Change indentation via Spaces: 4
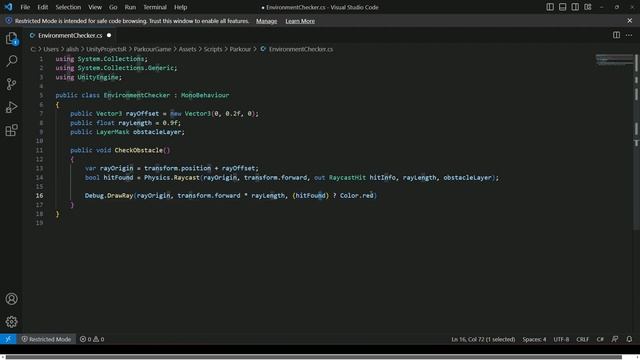The height and width of the screenshot is (360, 640). (x=534, y=339)
